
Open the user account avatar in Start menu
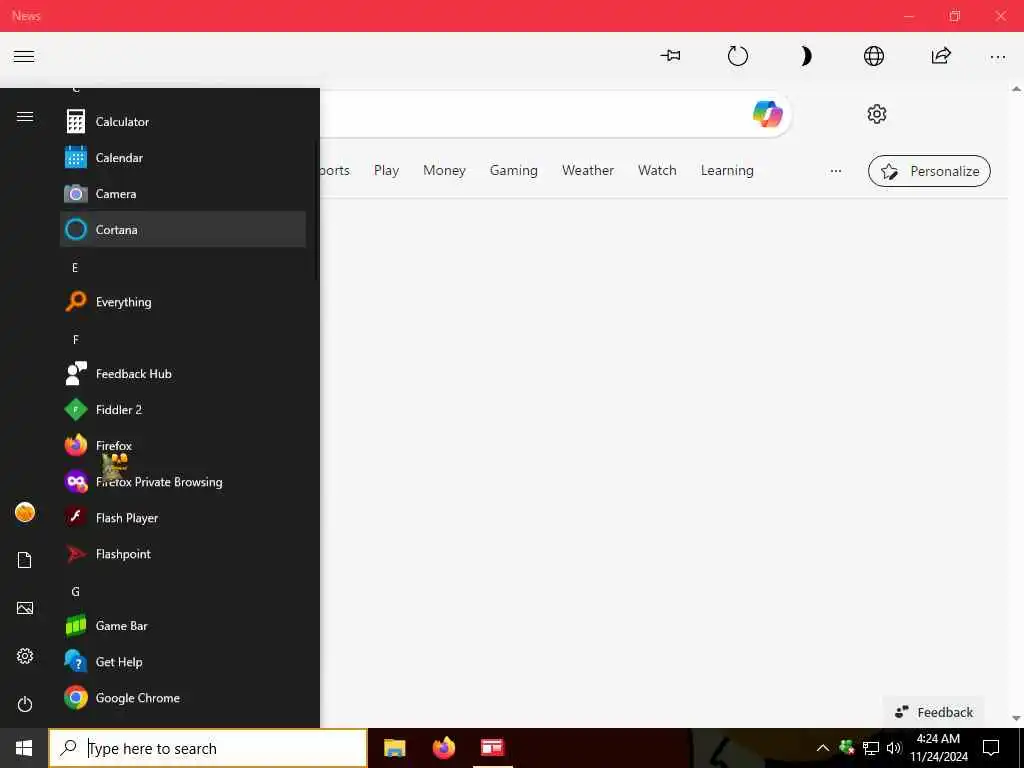pos(25,512)
